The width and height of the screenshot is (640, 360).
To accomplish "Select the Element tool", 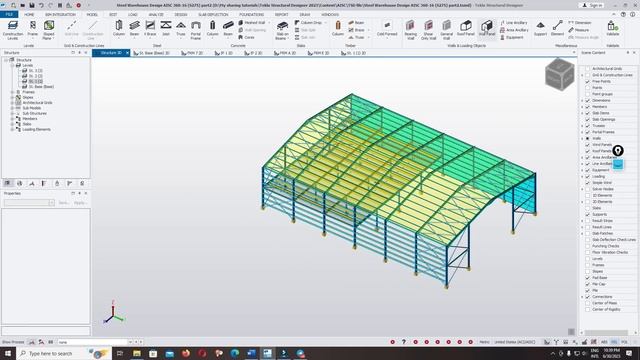I will [557, 29].
